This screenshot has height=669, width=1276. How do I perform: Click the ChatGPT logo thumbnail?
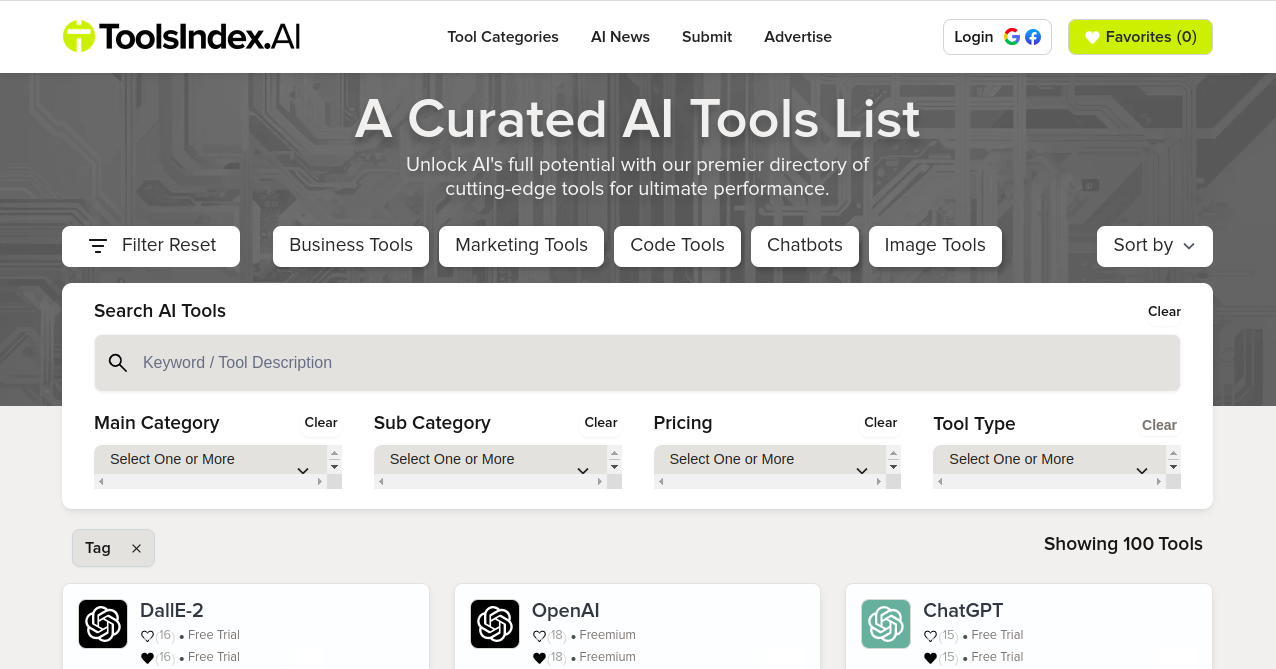886,624
